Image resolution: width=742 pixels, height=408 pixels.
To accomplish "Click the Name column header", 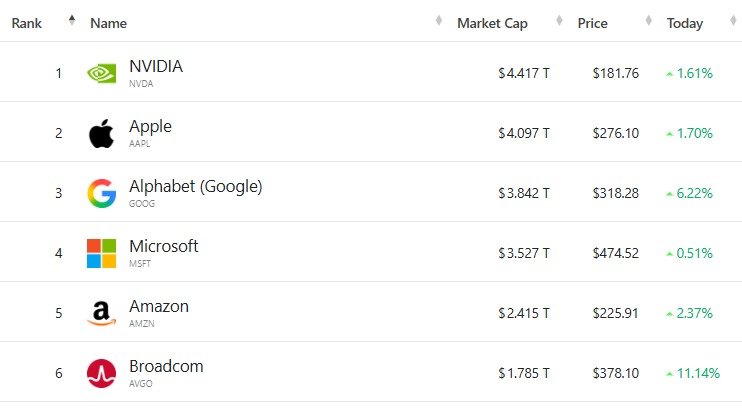I will [x=108, y=23].
